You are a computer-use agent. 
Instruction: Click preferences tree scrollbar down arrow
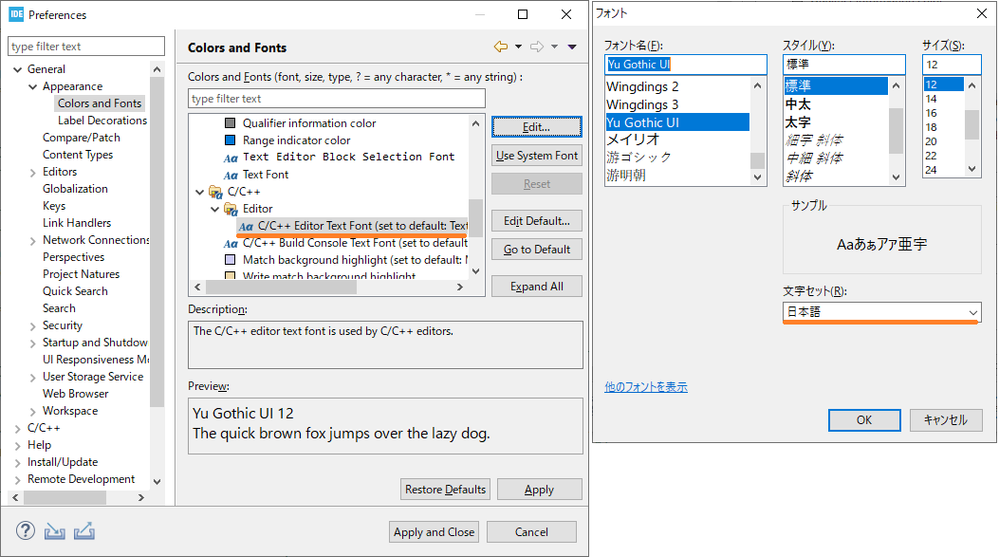(x=157, y=481)
